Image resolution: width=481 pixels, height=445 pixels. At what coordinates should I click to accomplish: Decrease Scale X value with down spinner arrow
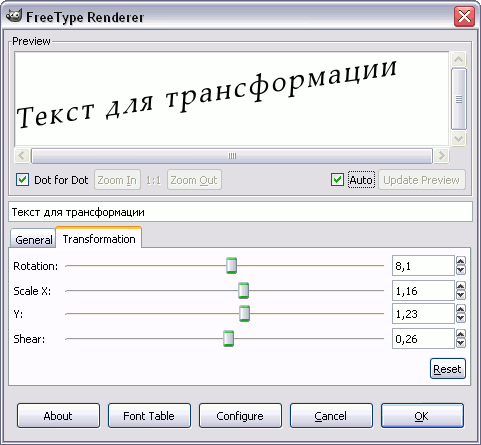click(x=461, y=295)
